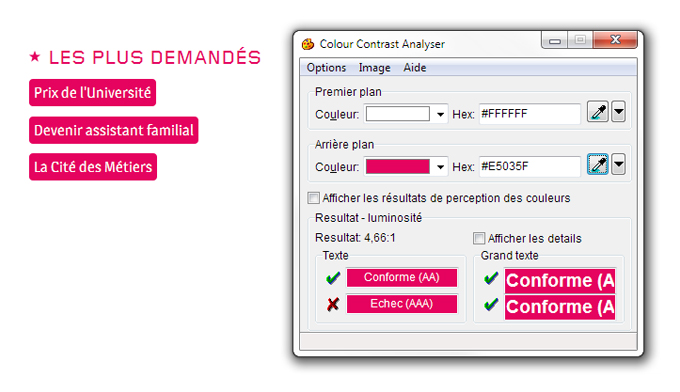Expand the Premier plan Couleur dropdown
Screen dimensions: 680x392
440,114
